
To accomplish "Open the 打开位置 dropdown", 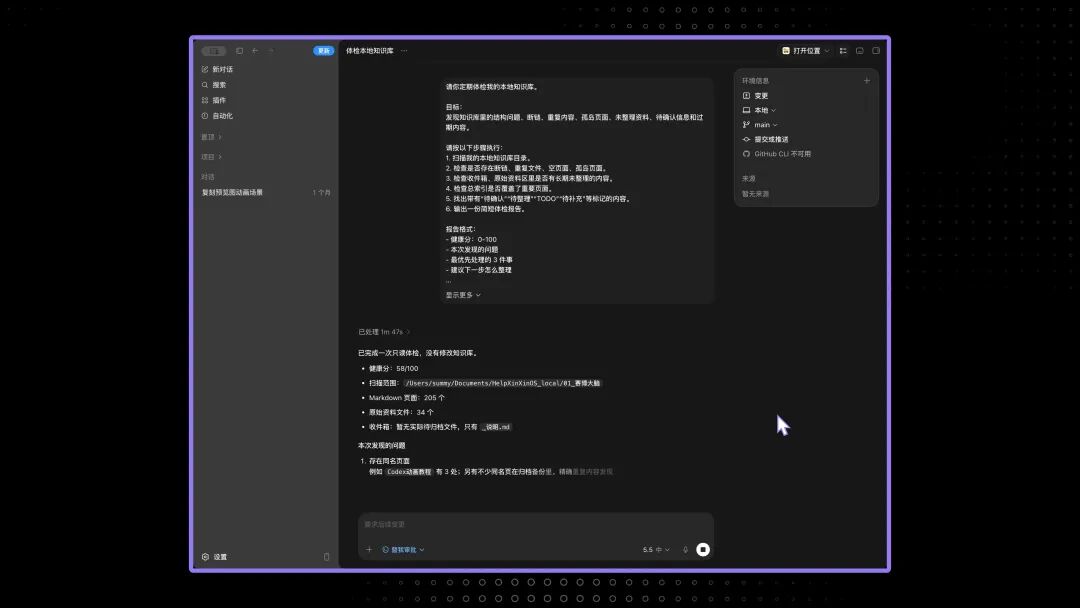I will (x=805, y=51).
